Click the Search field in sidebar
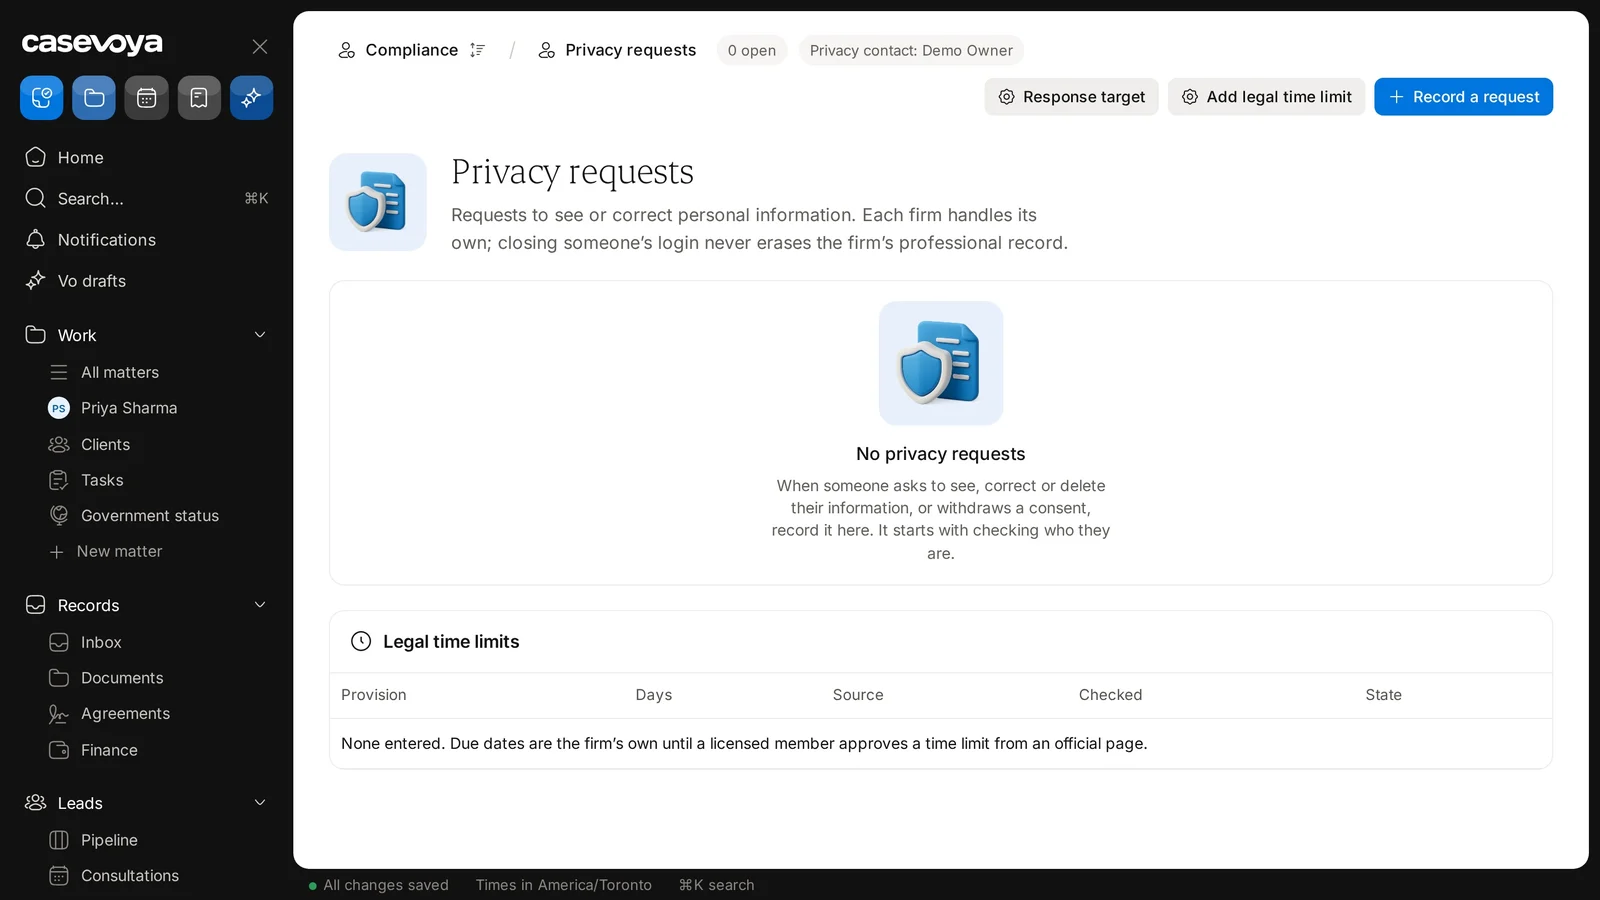This screenshot has height=900, width=1600. 146,198
